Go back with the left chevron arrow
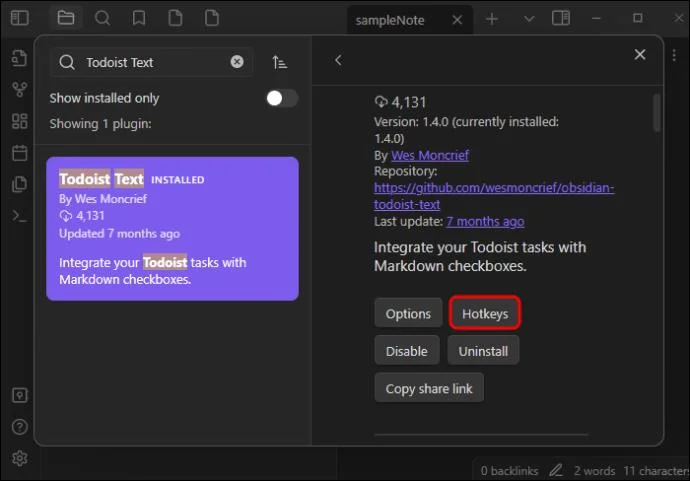 tap(338, 60)
